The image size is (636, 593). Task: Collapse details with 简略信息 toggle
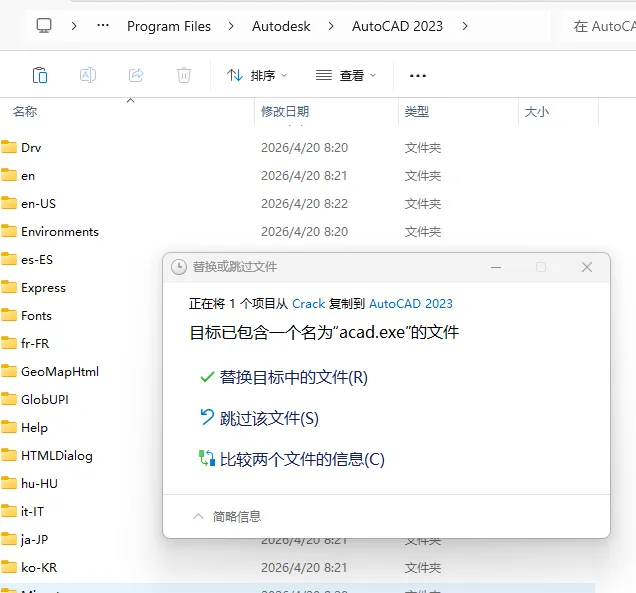click(x=227, y=516)
